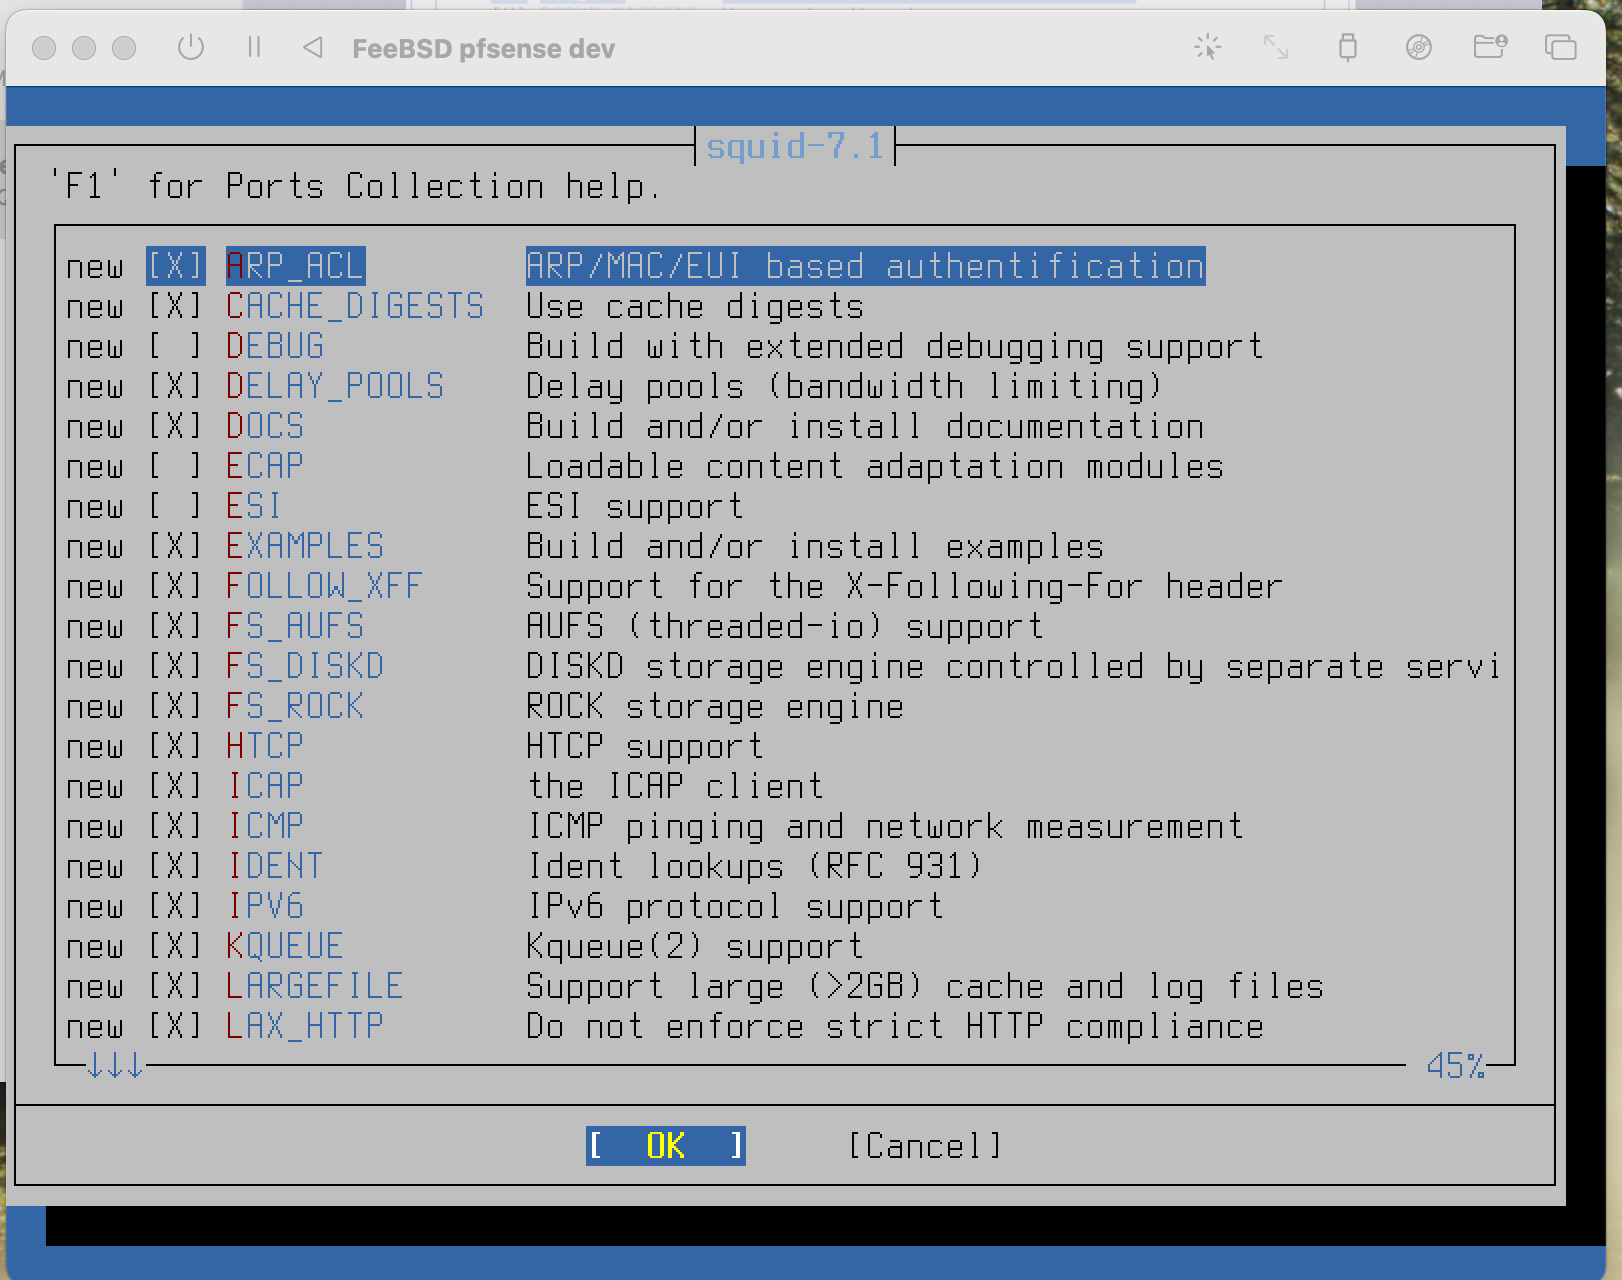Click the 'FeeBSD pfsense dev' window title
The height and width of the screenshot is (1280, 1622).
click(x=483, y=48)
